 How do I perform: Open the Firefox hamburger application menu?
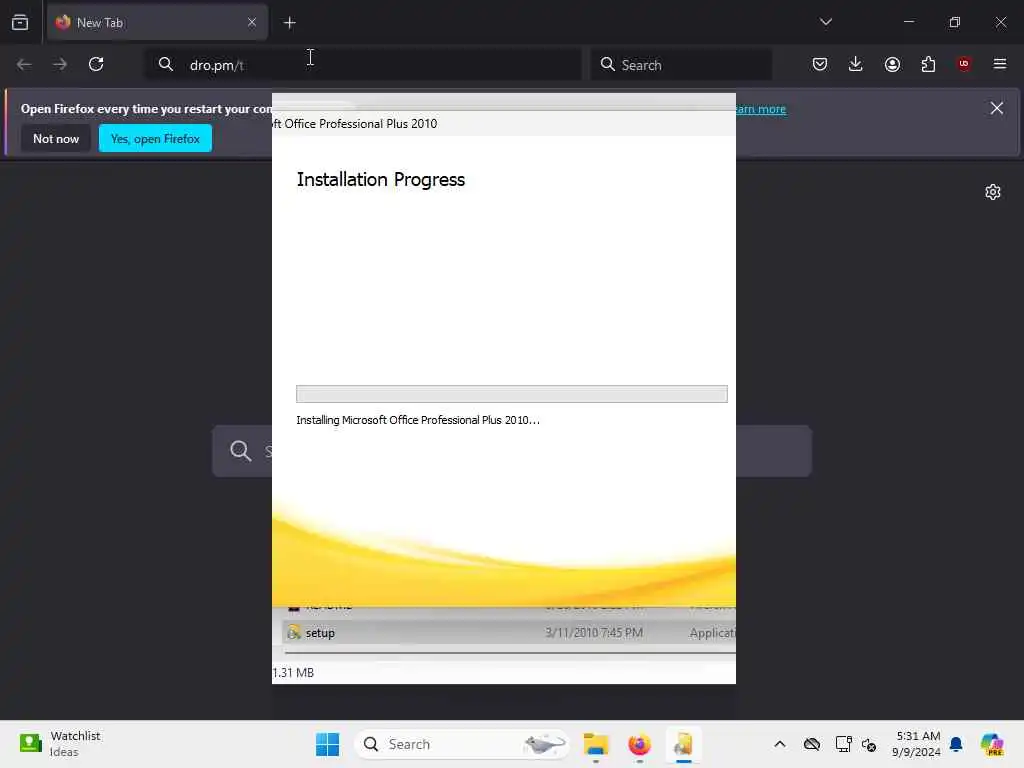click(x=1000, y=64)
